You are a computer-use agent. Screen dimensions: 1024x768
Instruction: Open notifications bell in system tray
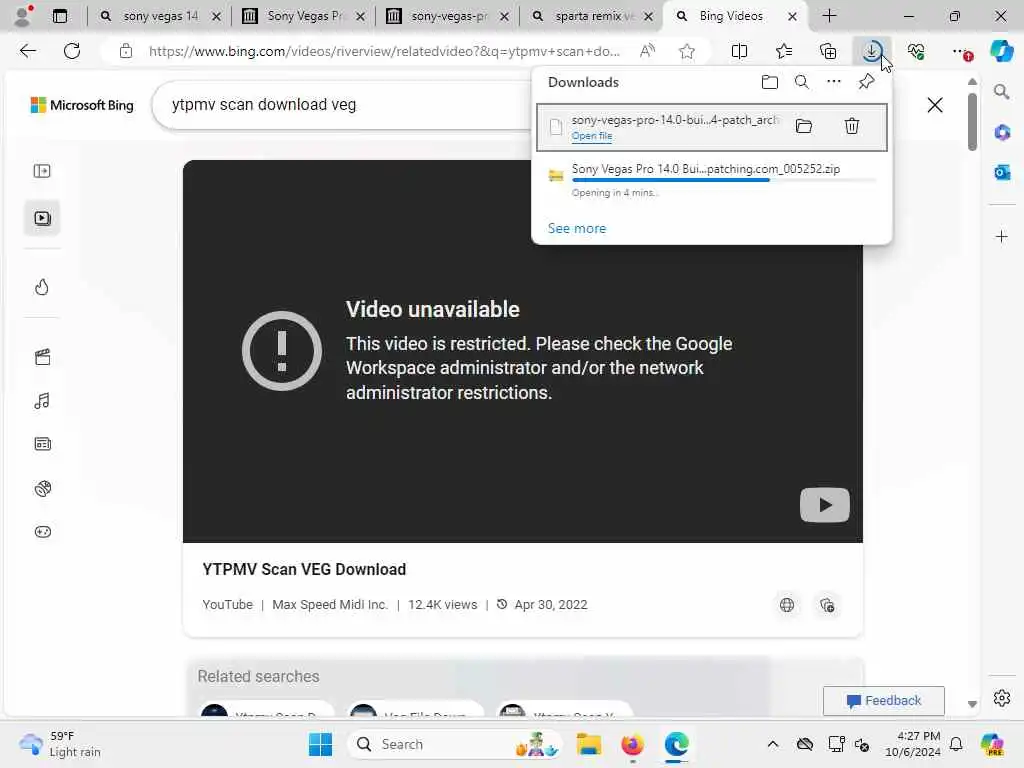[955, 744]
